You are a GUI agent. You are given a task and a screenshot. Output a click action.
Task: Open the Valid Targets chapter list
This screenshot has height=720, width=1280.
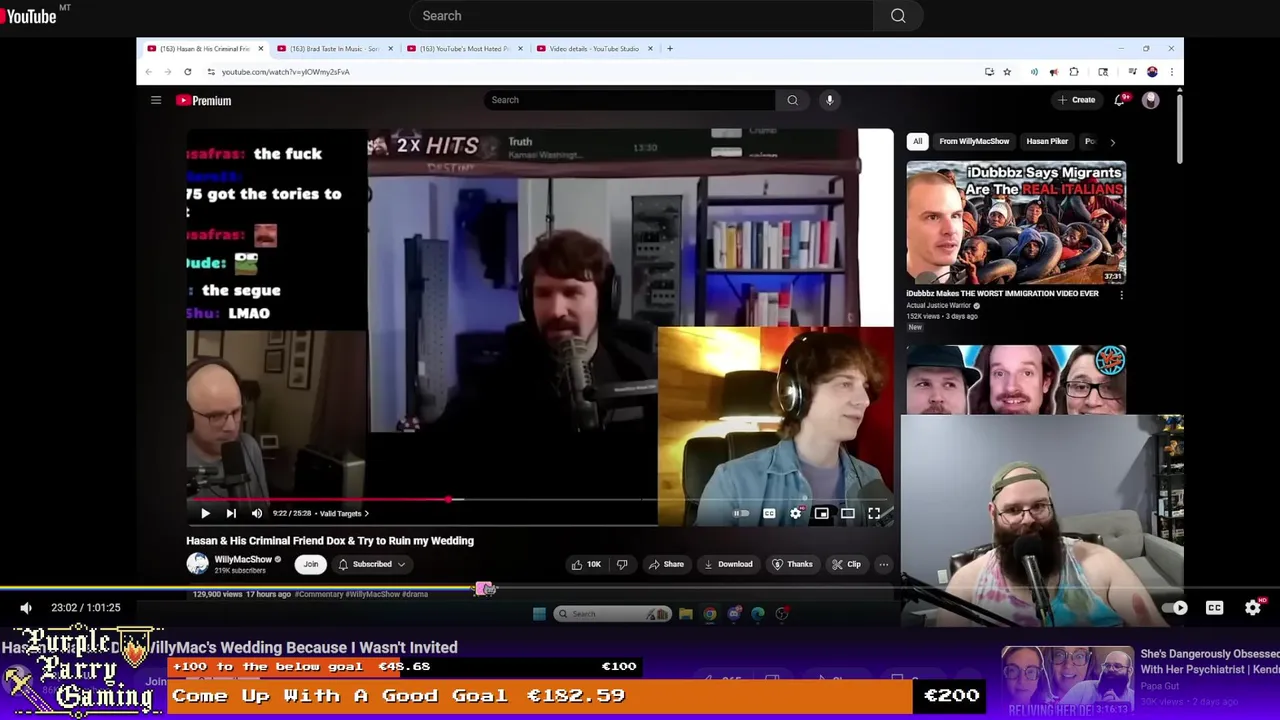[344, 513]
